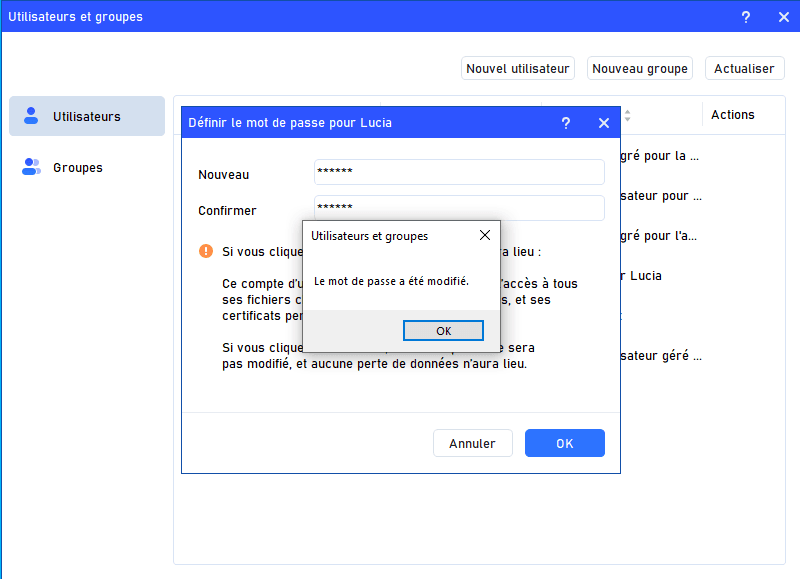This screenshot has width=800, height=579.
Task: Toggle the column sort arrows in table header
Action: pyautogui.click(x=627, y=116)
